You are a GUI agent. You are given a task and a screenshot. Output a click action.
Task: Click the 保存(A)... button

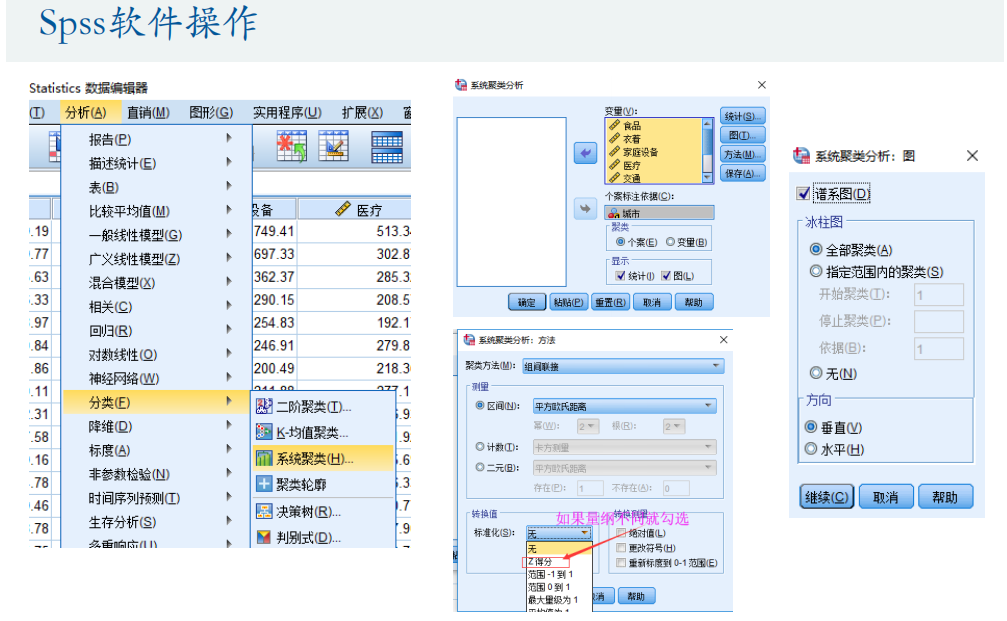742,173
